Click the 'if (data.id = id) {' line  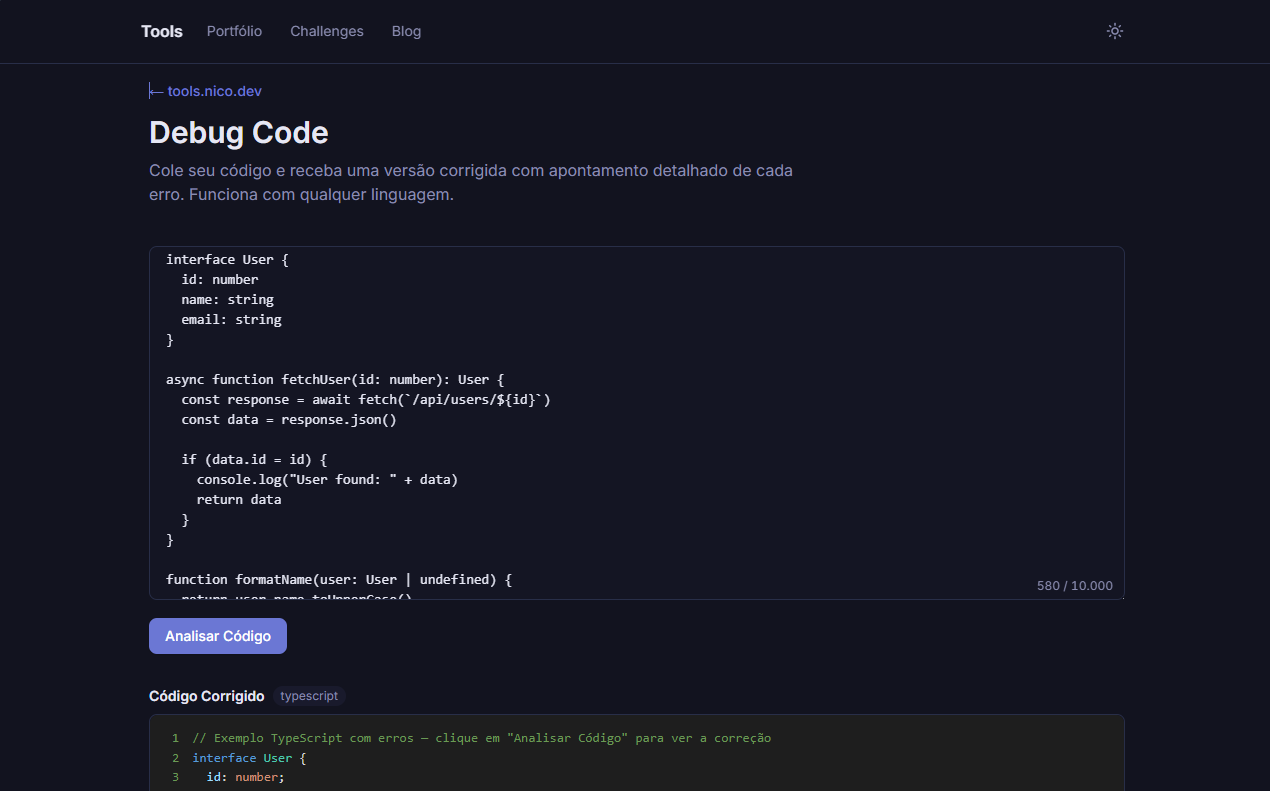254,459
